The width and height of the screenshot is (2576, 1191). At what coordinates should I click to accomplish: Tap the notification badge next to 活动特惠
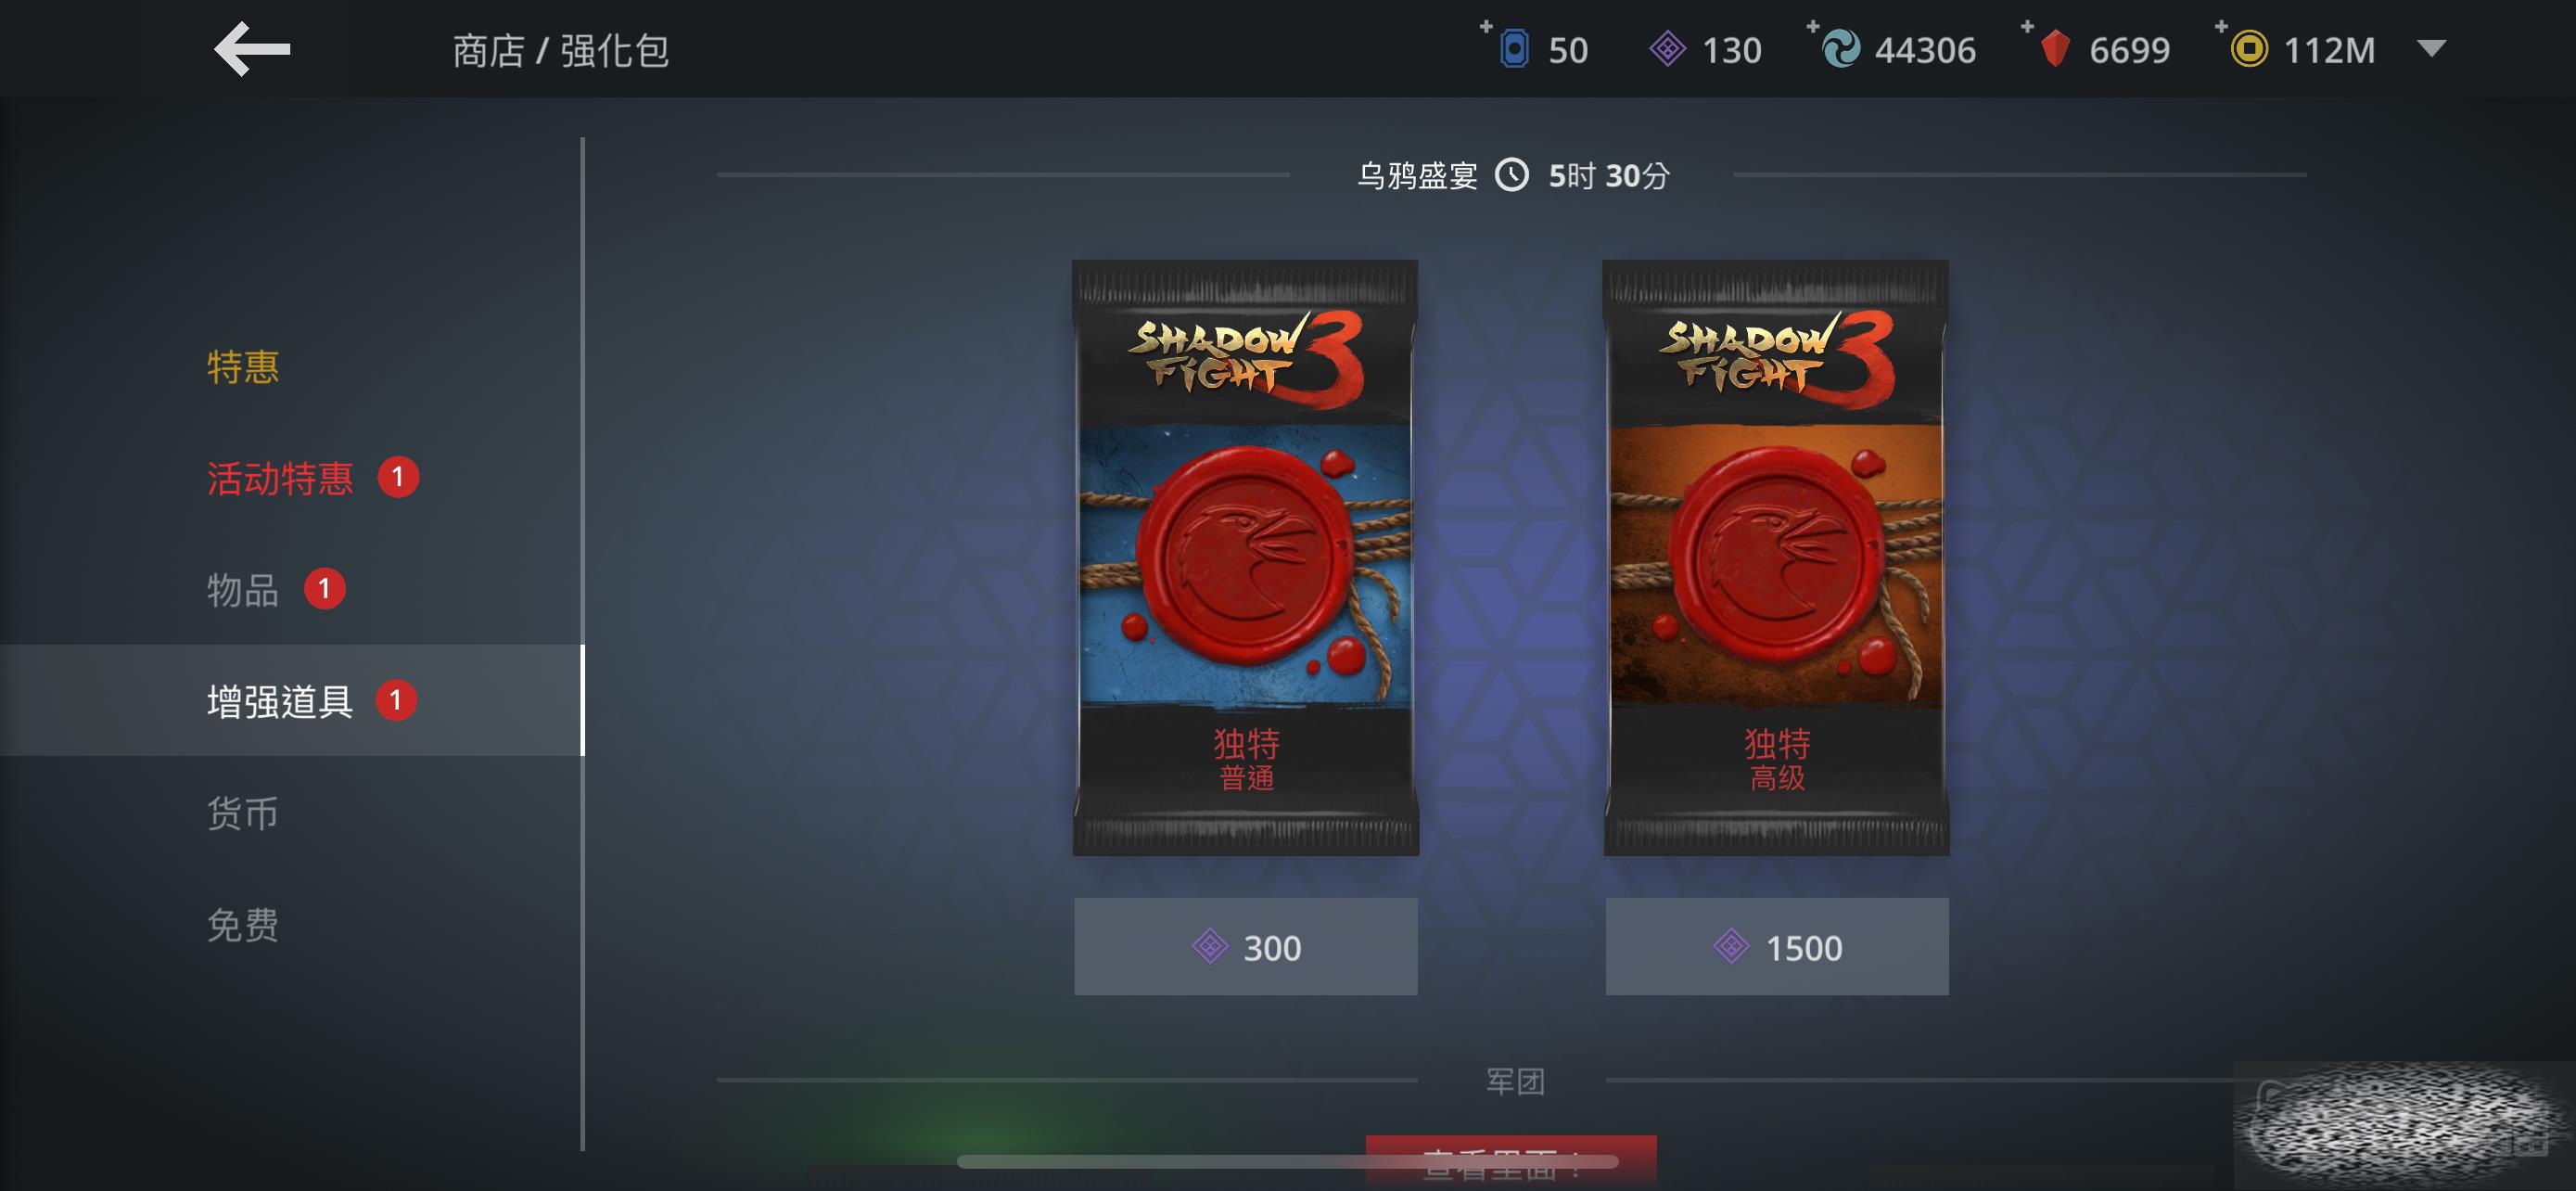click(398, 477)
